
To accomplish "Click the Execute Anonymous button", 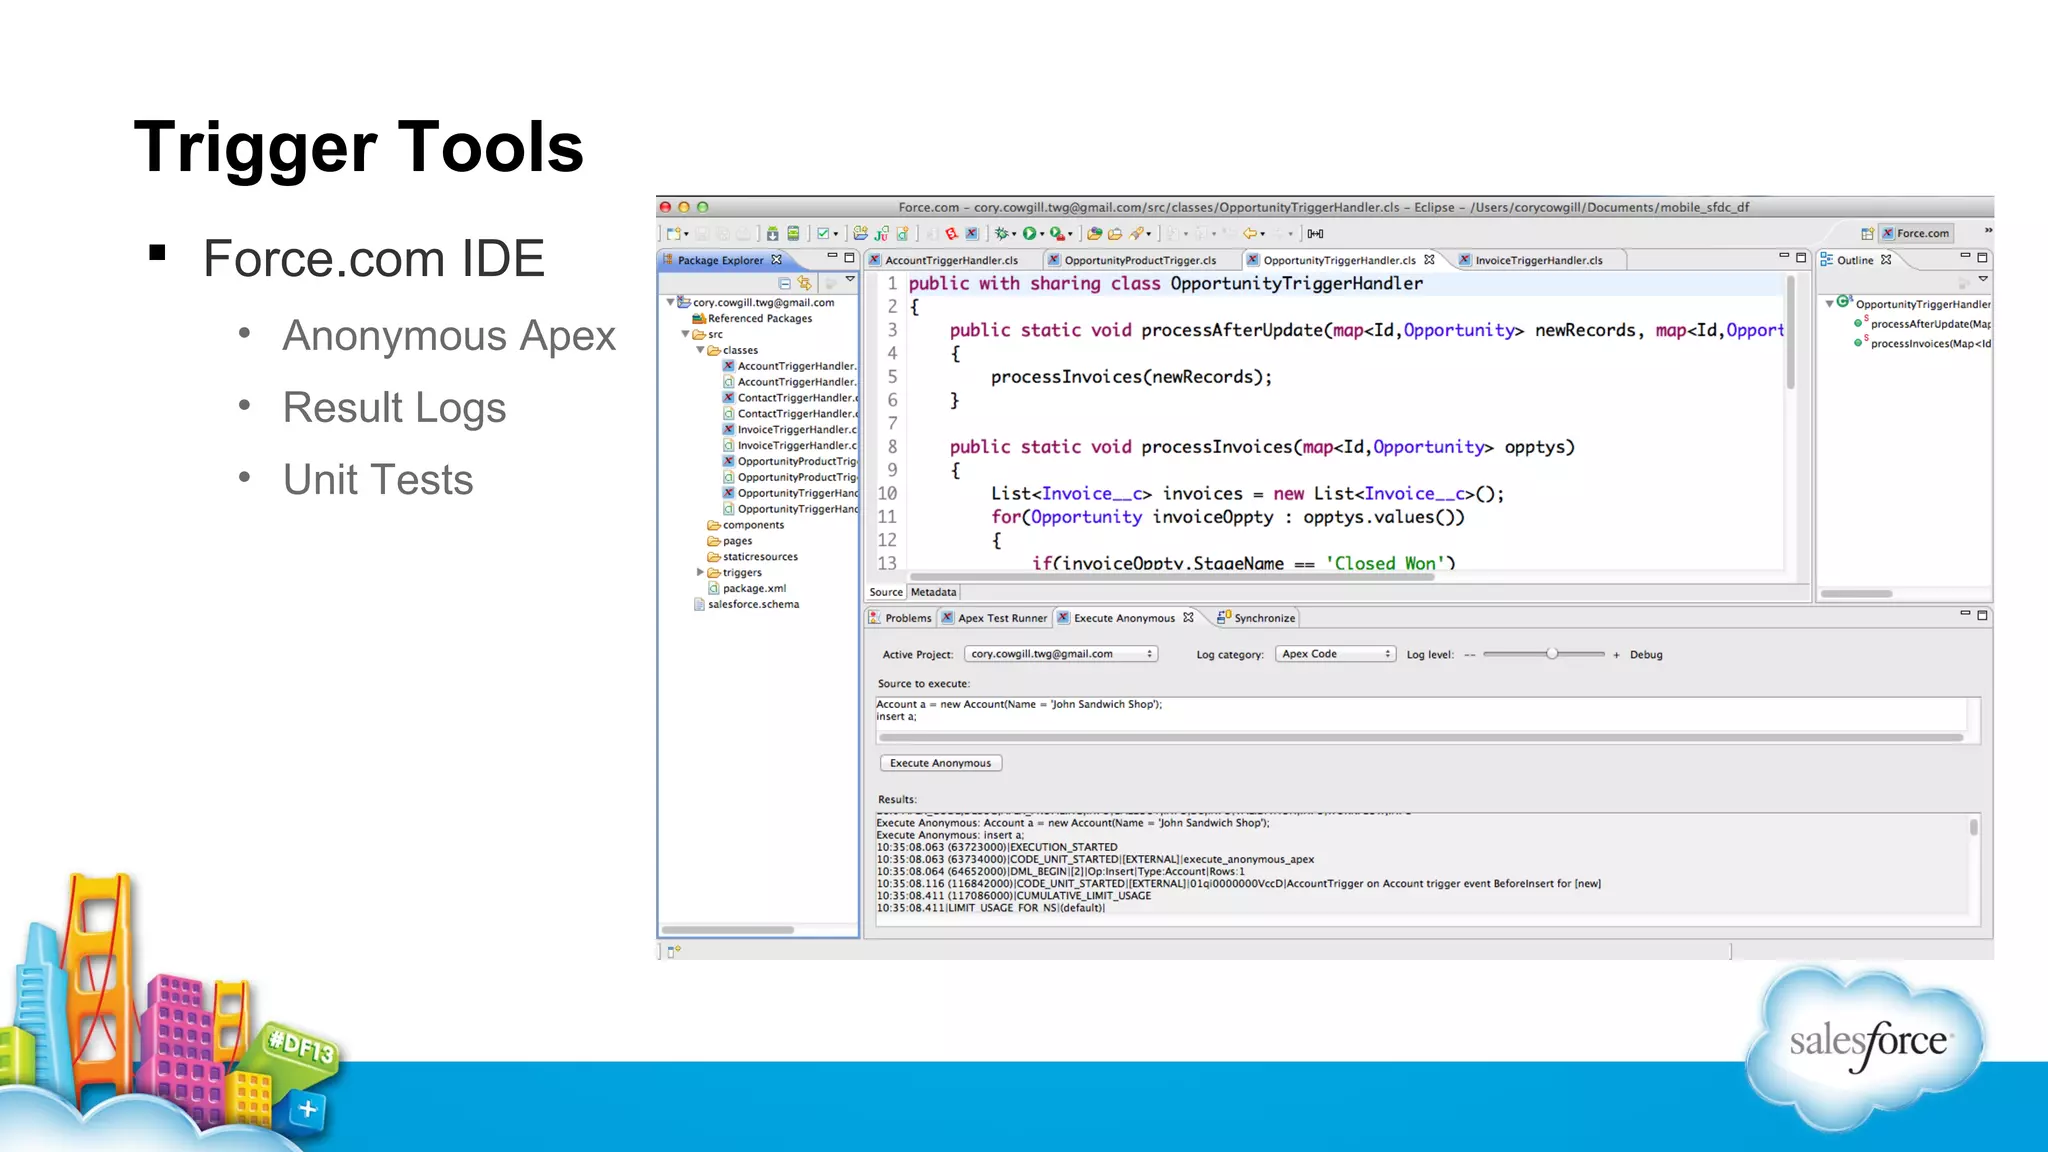I will tap(940, 763).
